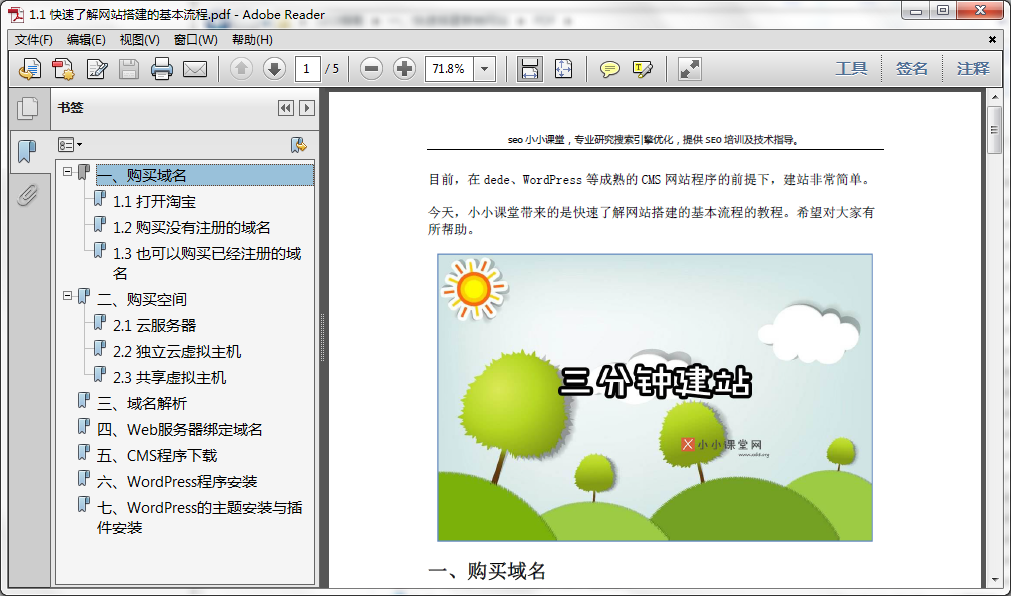Collapse the bookmarks panel double arrow
This screenshot has height=596, width=1011.
point(286,108)
